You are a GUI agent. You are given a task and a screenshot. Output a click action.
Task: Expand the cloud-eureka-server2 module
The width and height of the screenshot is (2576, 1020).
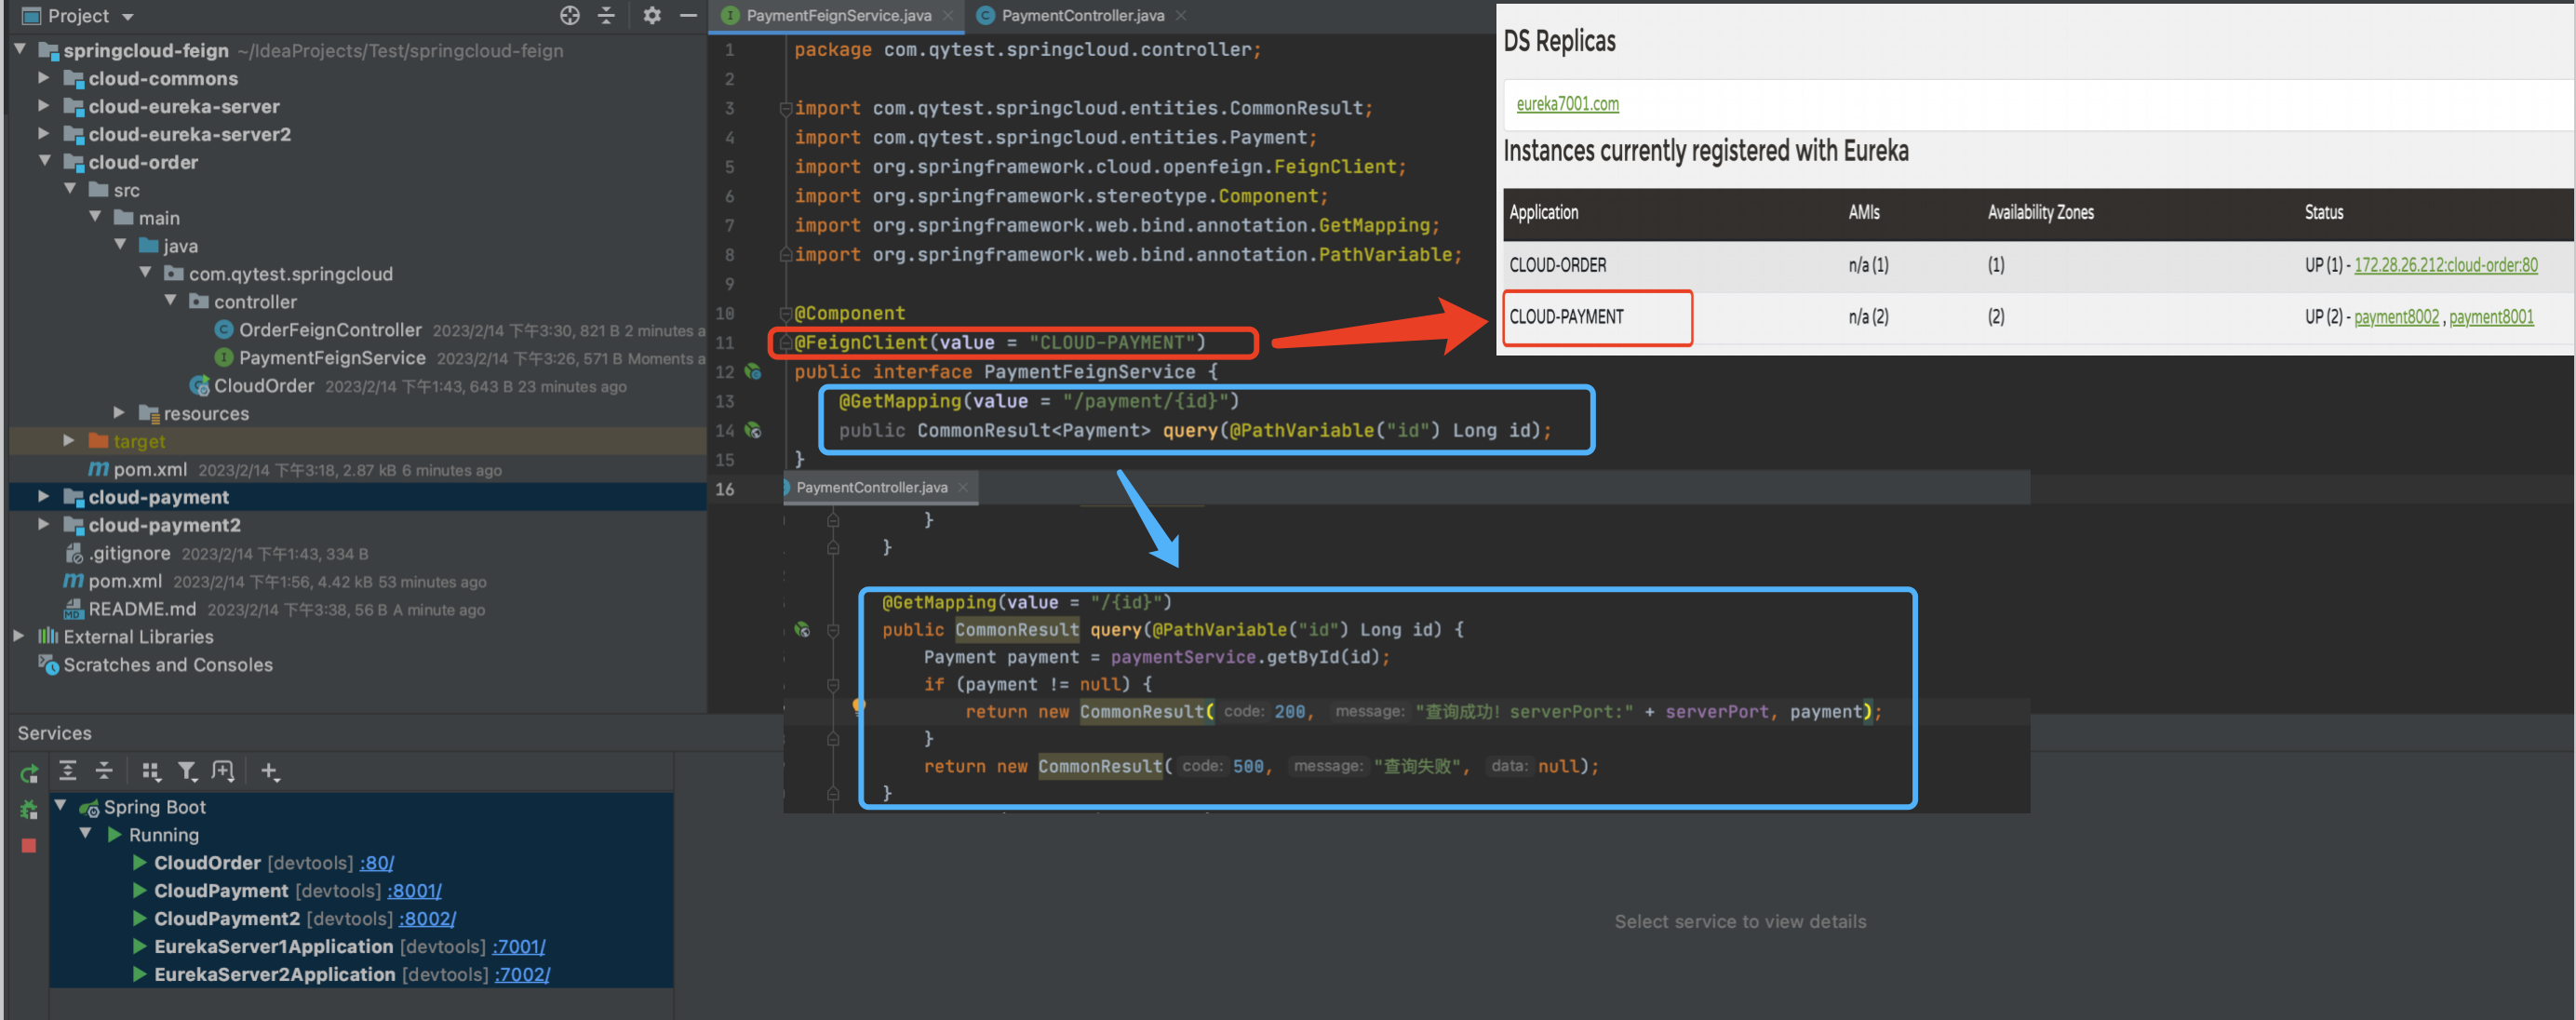(x=44, y=133)
